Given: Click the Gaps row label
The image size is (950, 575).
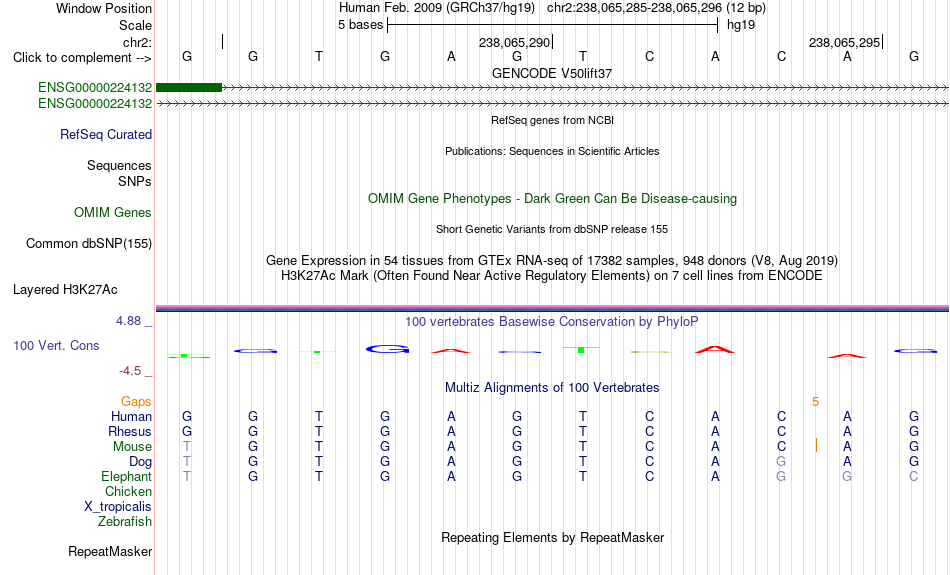Looking at the screenshot, I should point(136,401).
